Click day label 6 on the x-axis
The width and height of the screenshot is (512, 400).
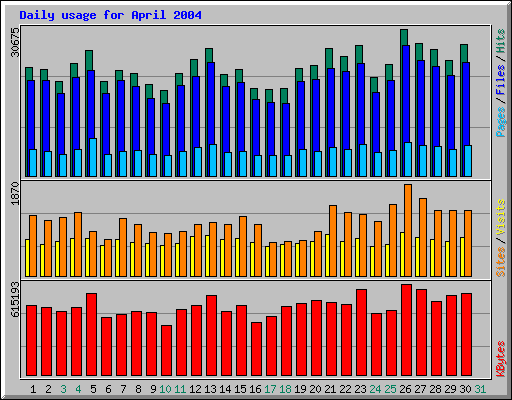click(108, 389)
